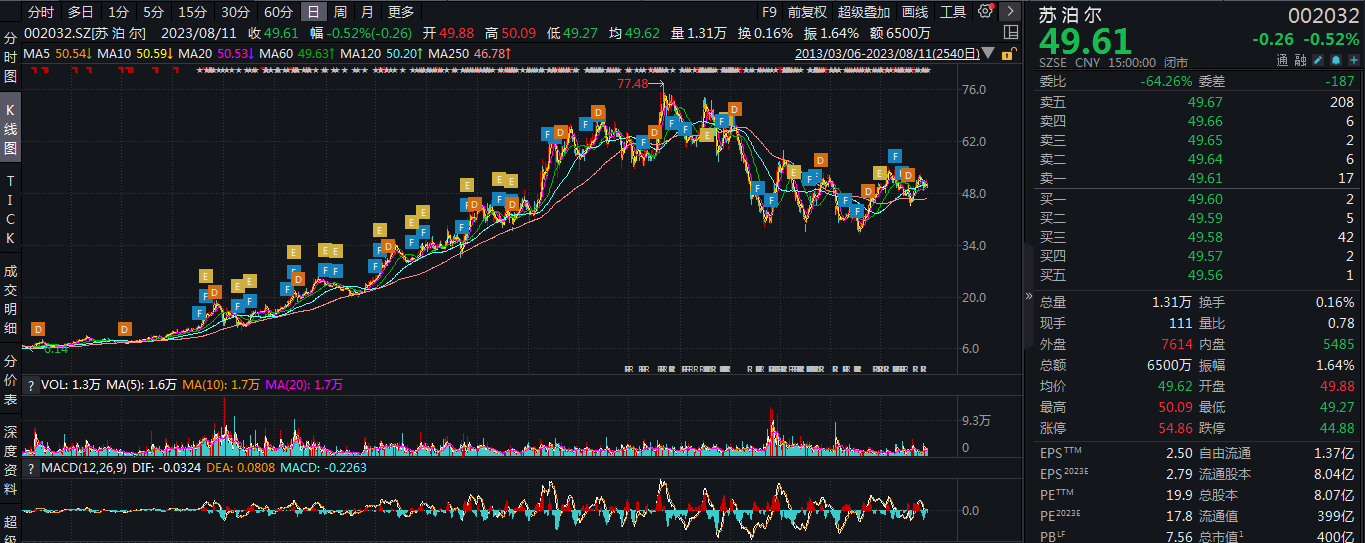
Task: Open MACD indicator help question mark
Action: coord(31,468)
